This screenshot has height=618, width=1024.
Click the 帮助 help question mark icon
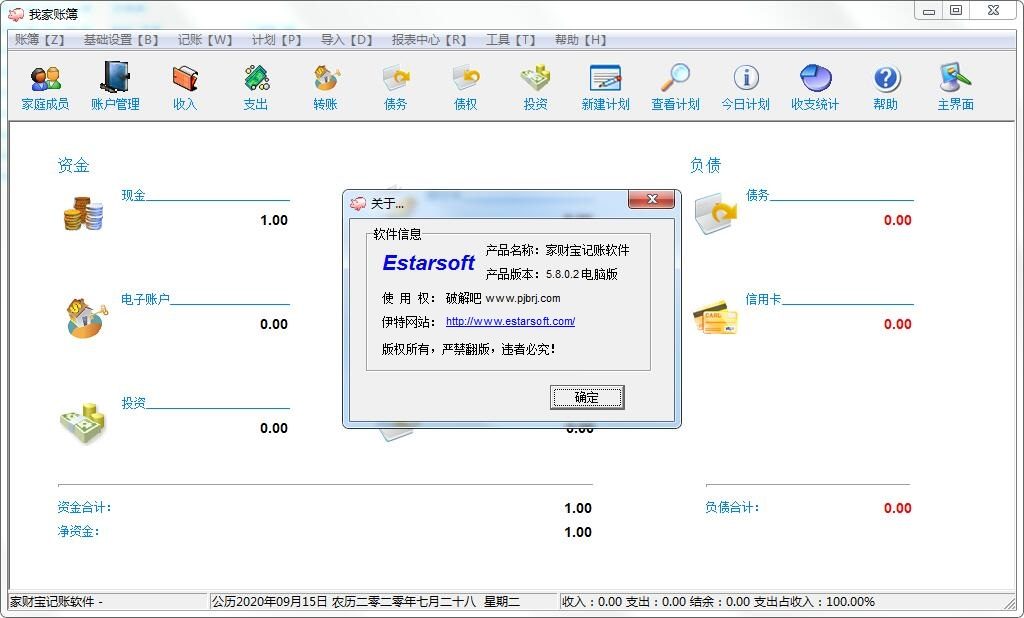click(886, 88)
